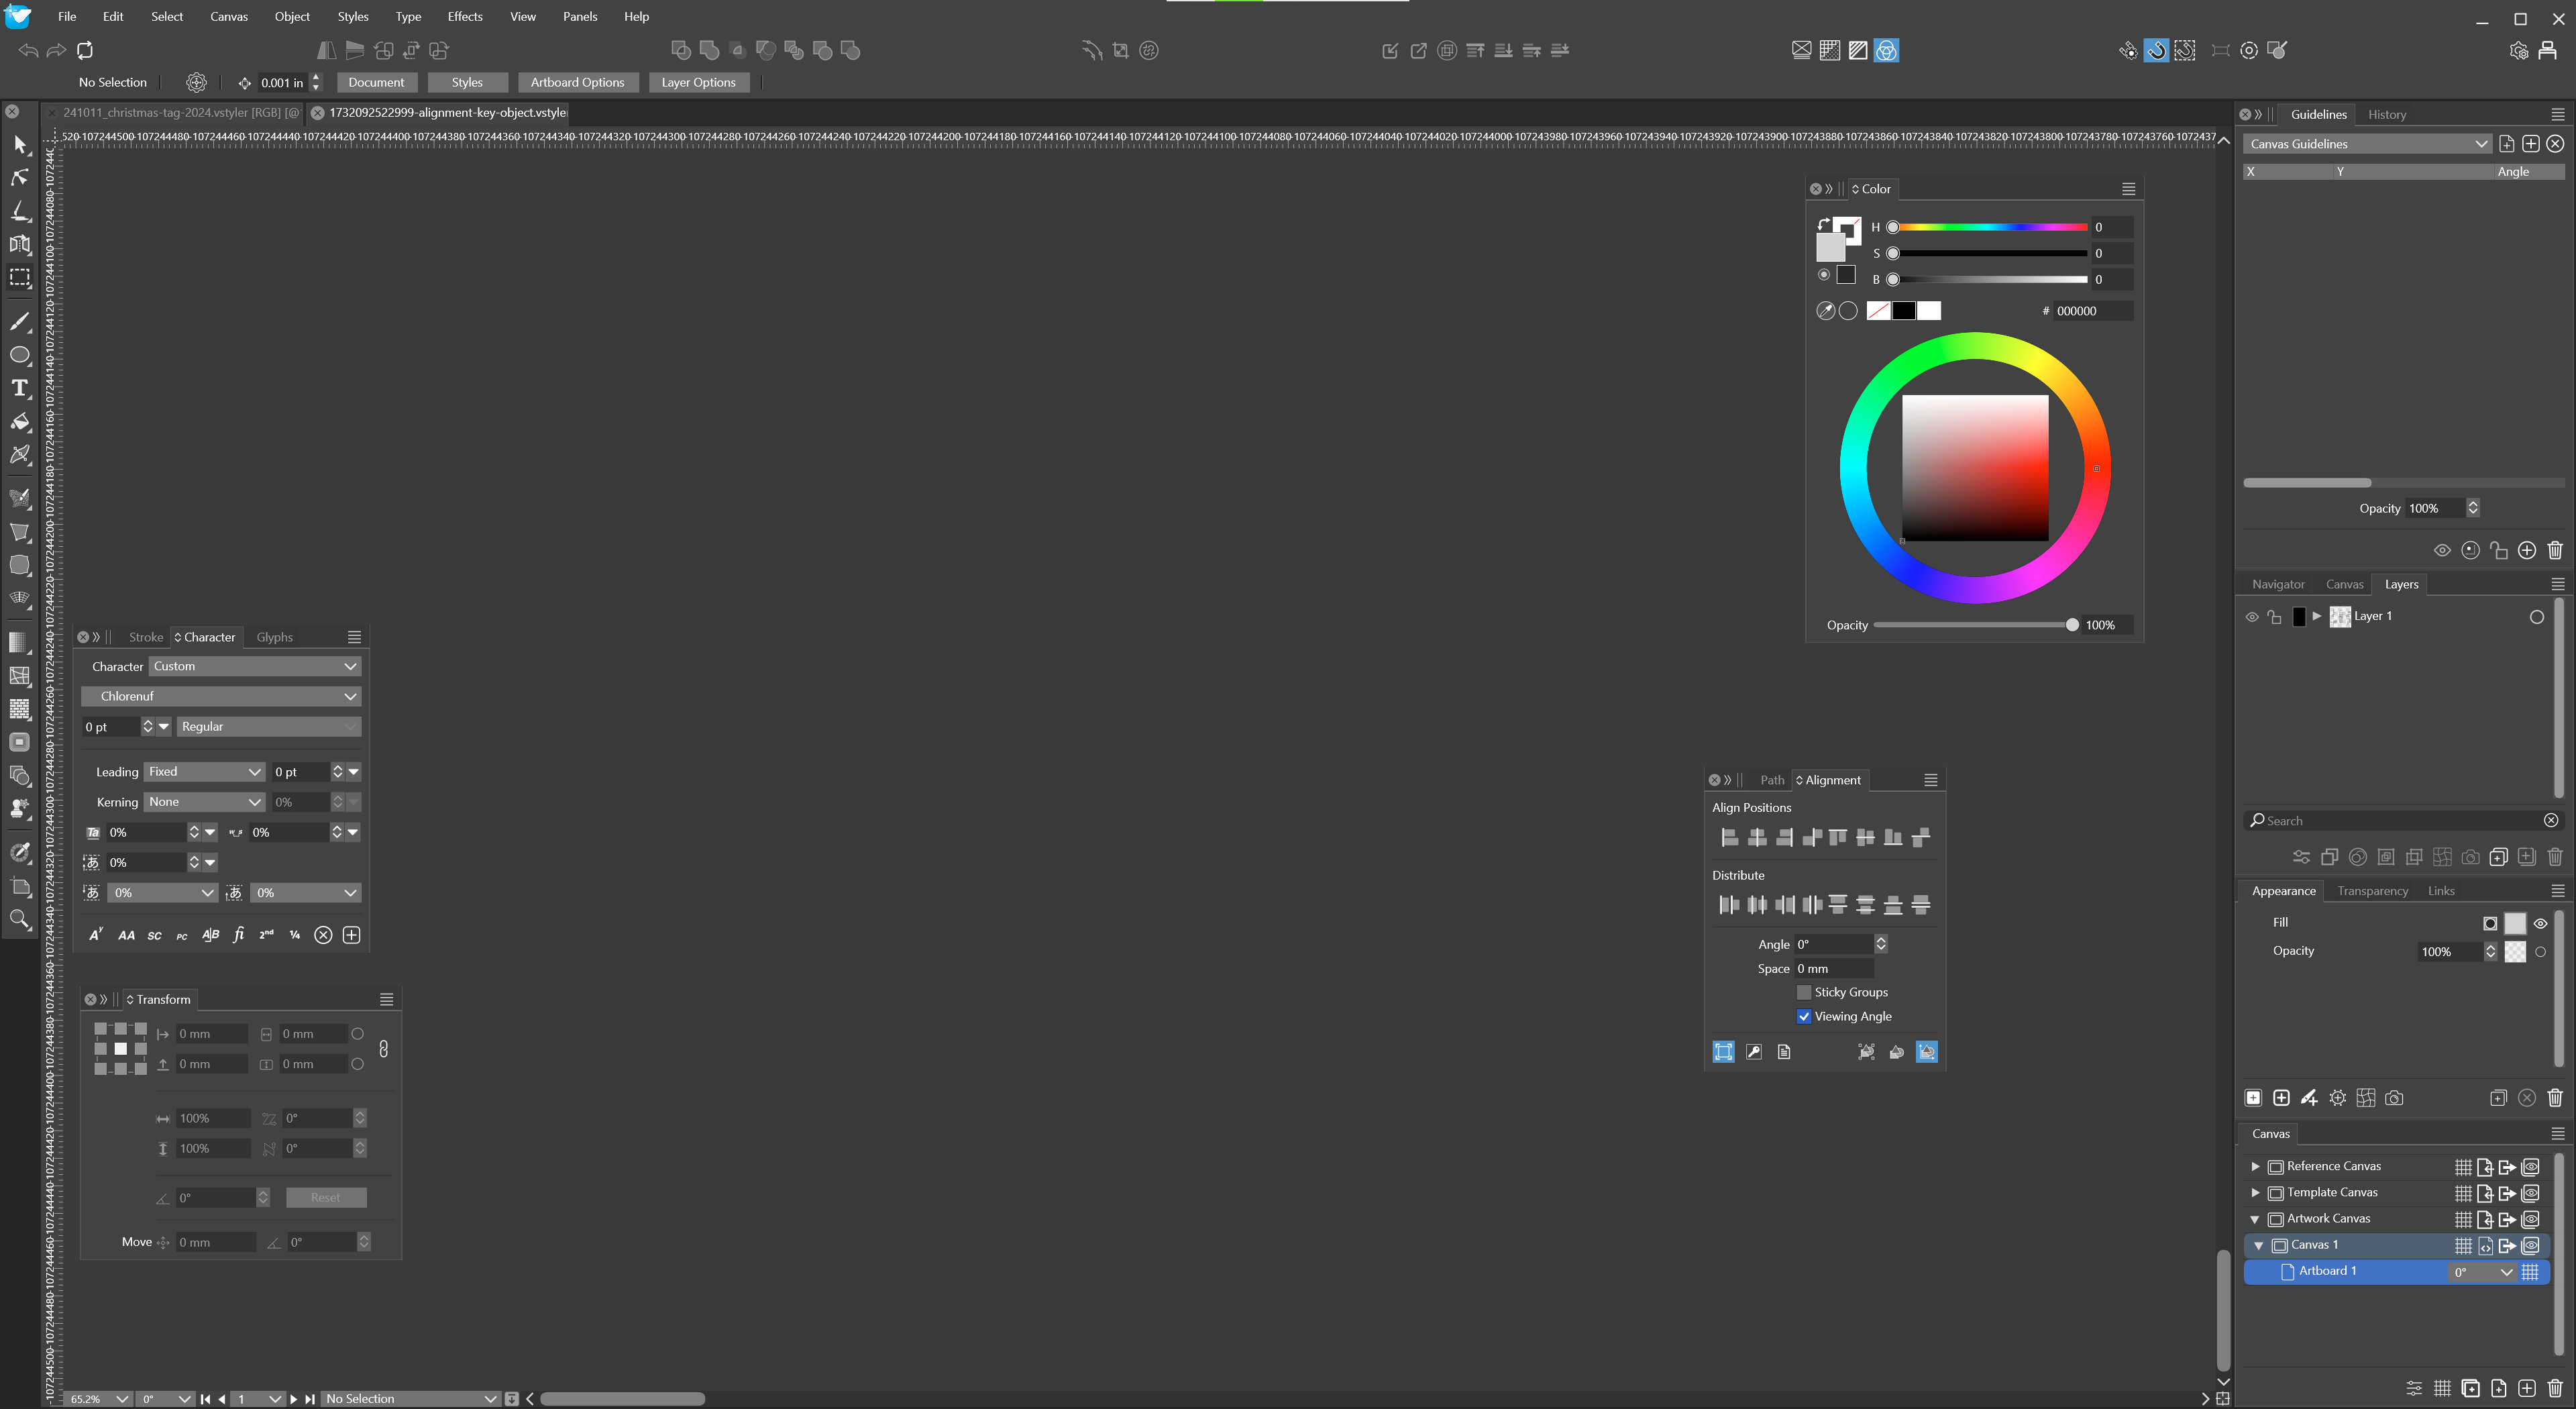Select the white color swatch in Color panel
The image size is (2576, 1409).
tap(1929, 311)
